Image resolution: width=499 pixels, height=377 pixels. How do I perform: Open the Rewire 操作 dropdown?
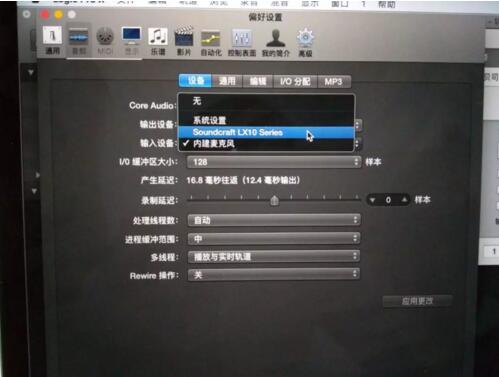pyautogui.click(x=274, y=275)
